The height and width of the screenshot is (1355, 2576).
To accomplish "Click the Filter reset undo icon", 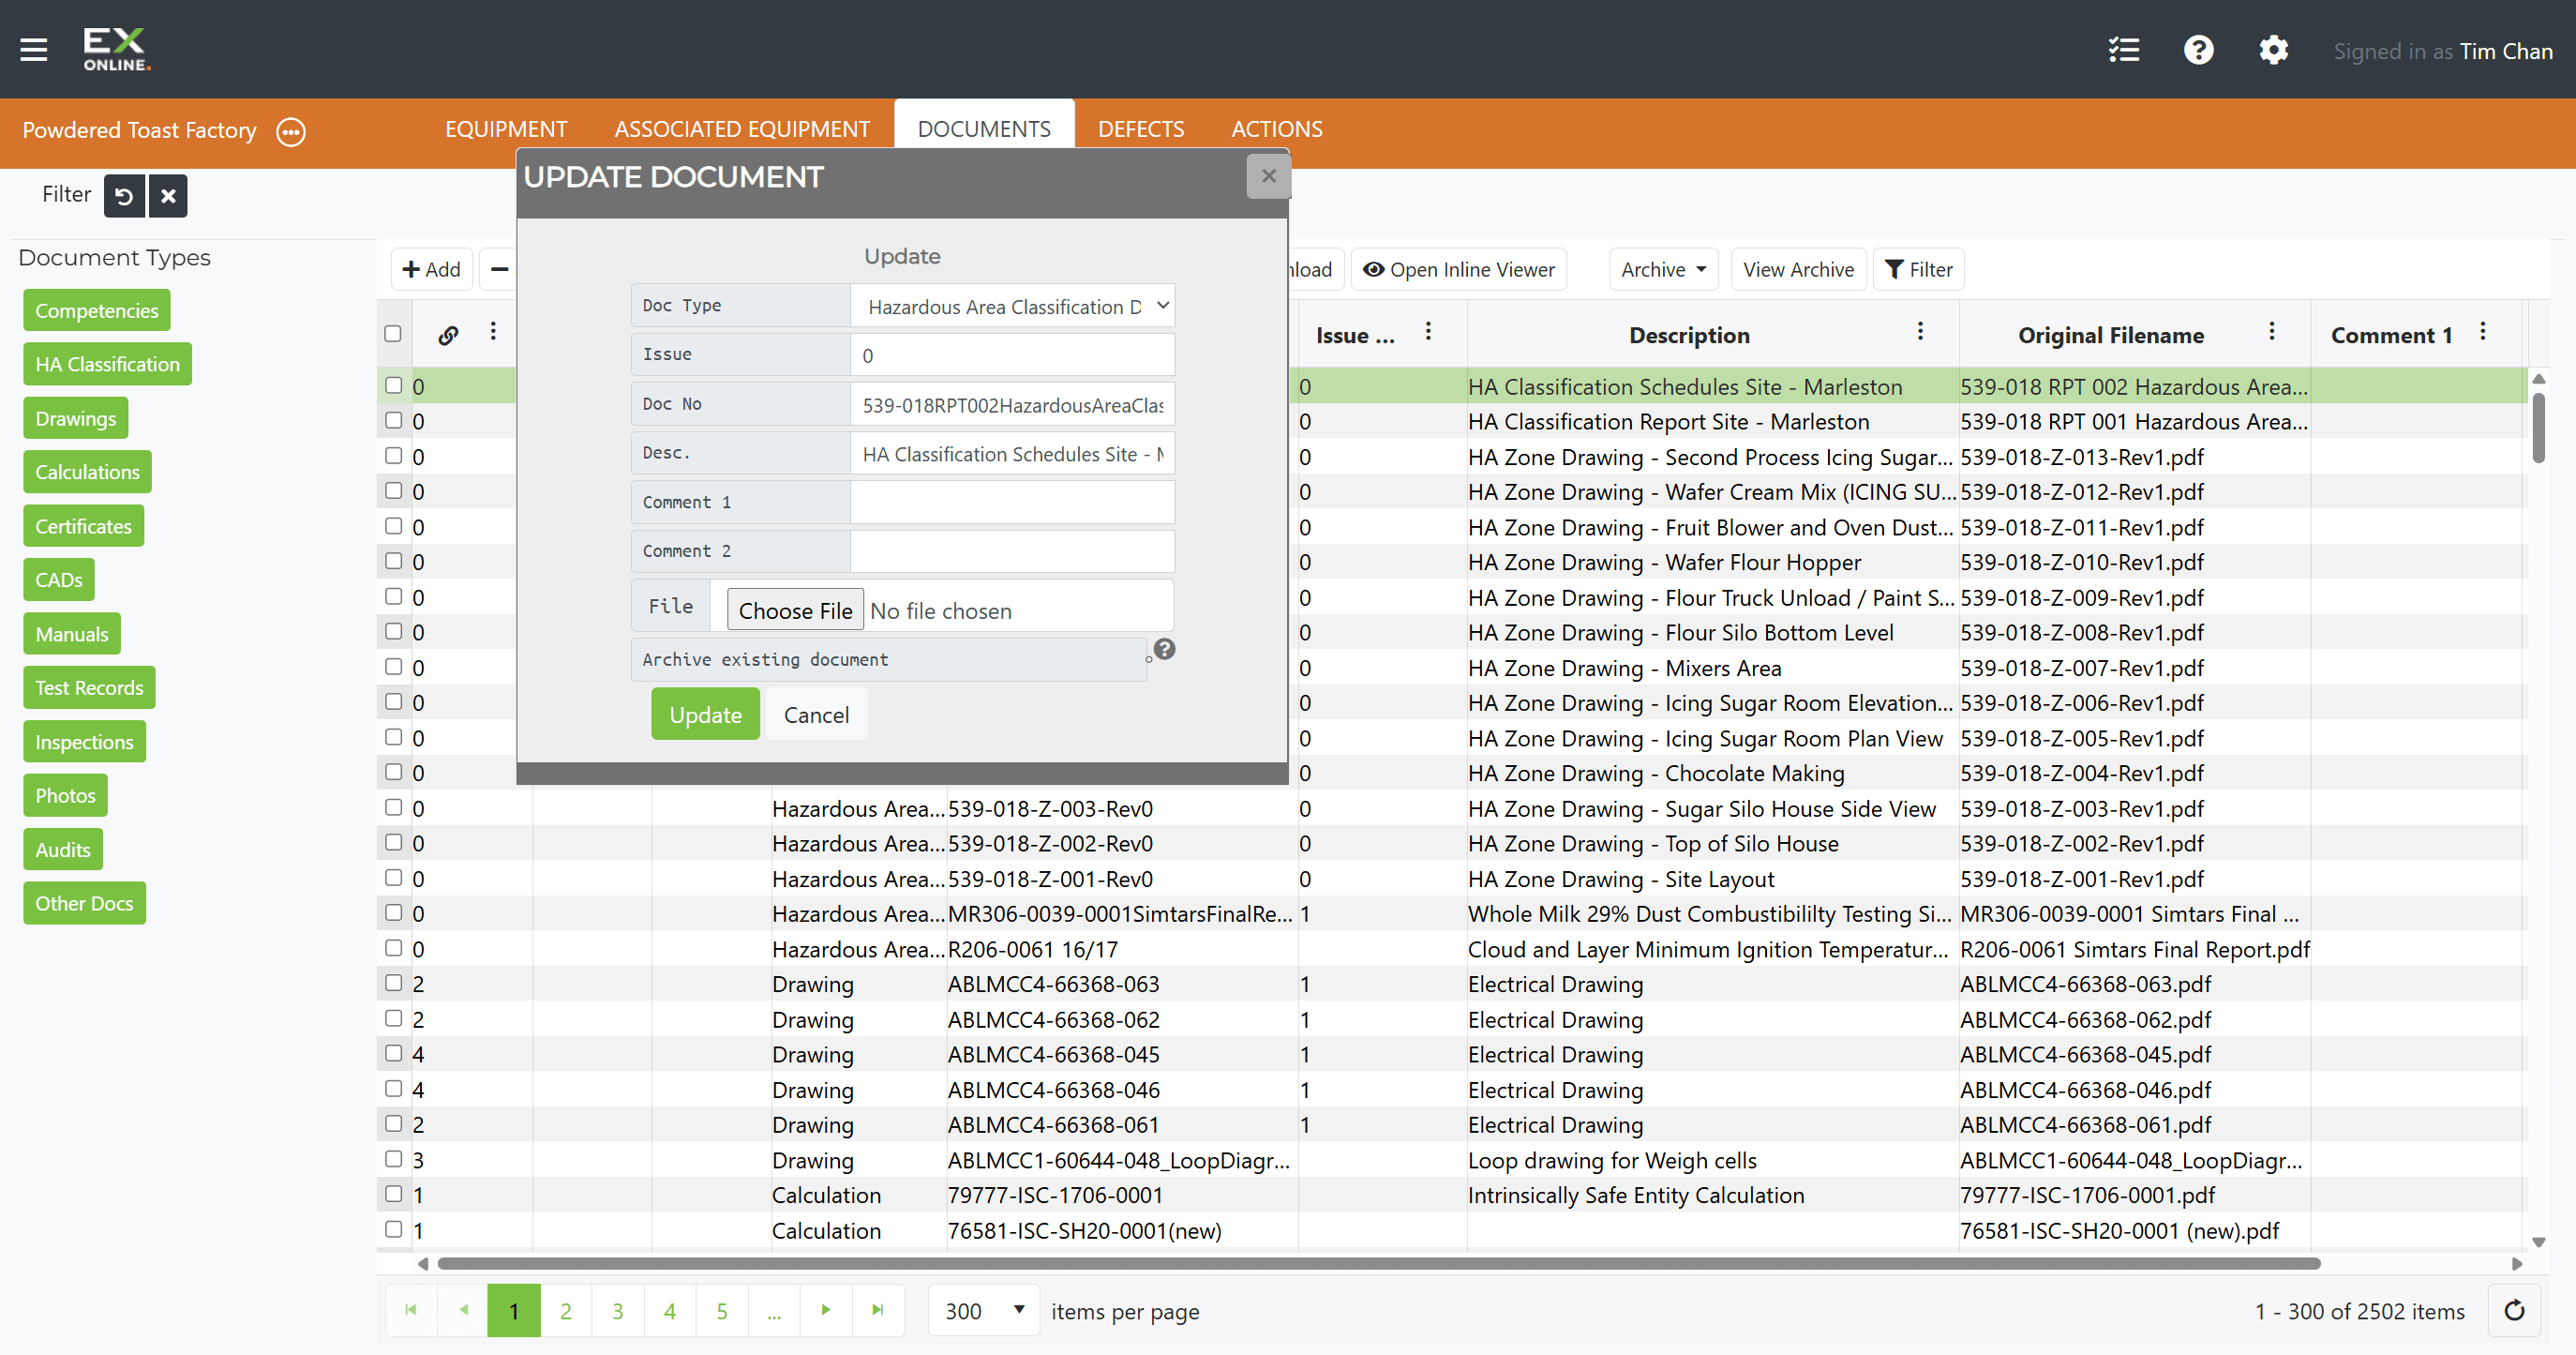I will point(124,196).
